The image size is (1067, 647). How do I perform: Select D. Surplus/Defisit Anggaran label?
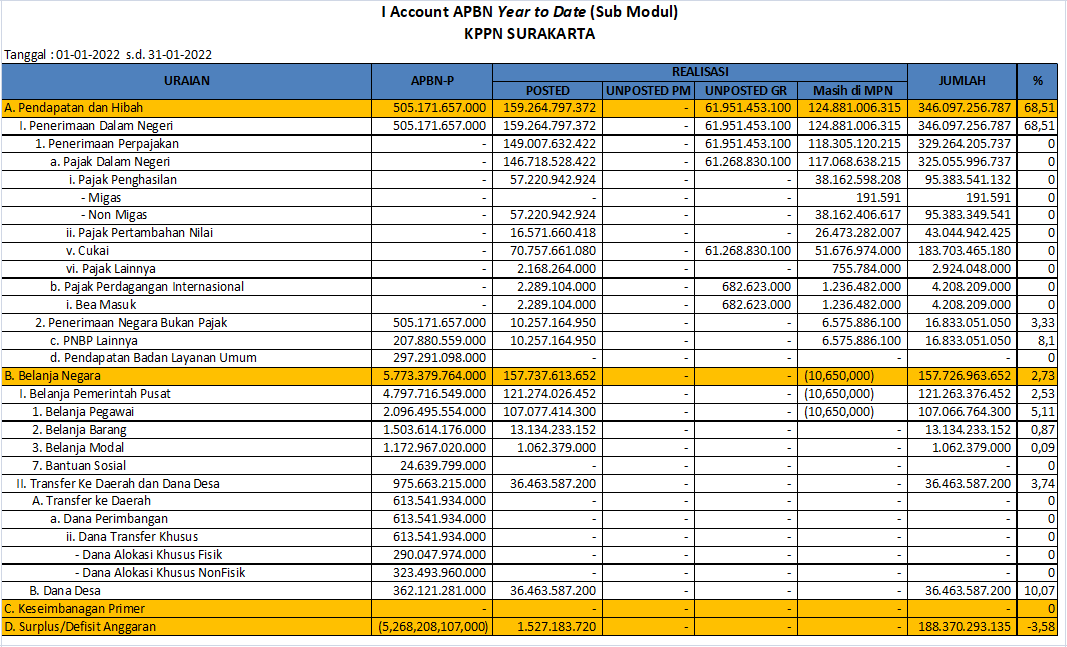(x=80, y=627)
